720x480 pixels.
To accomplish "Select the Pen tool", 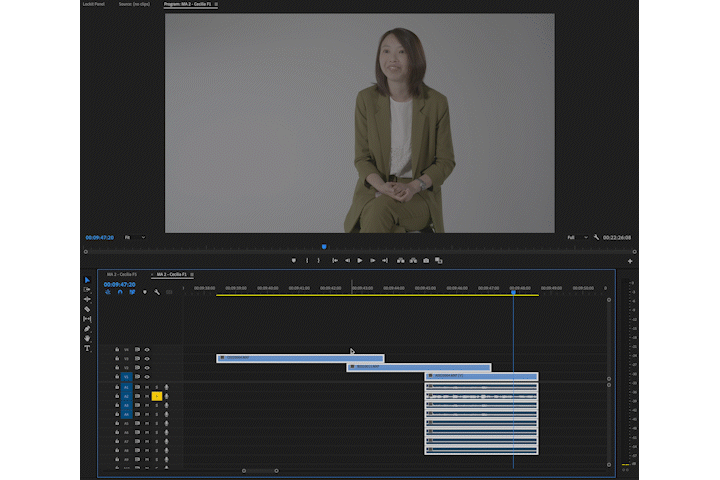I will [x=87, y=328].
